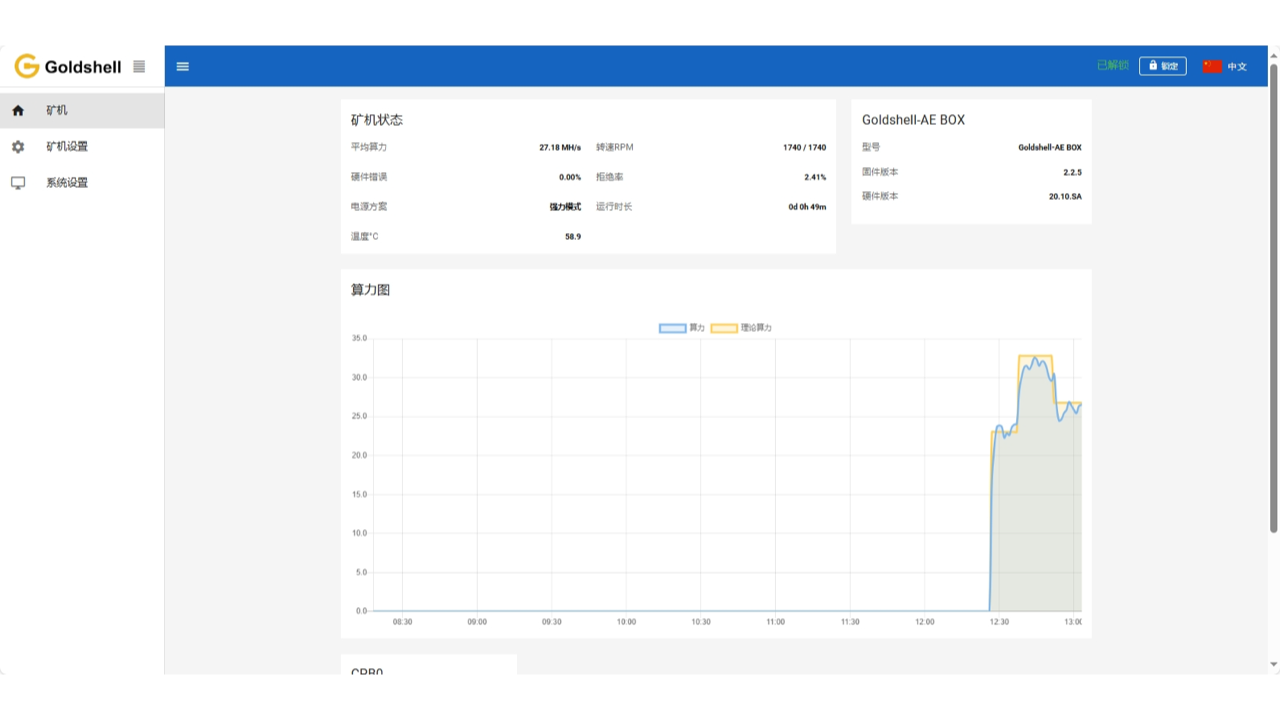1280x720 pixels.
Task: Toggle the blue 算力 legend series
Action: (x=682, y=328)
